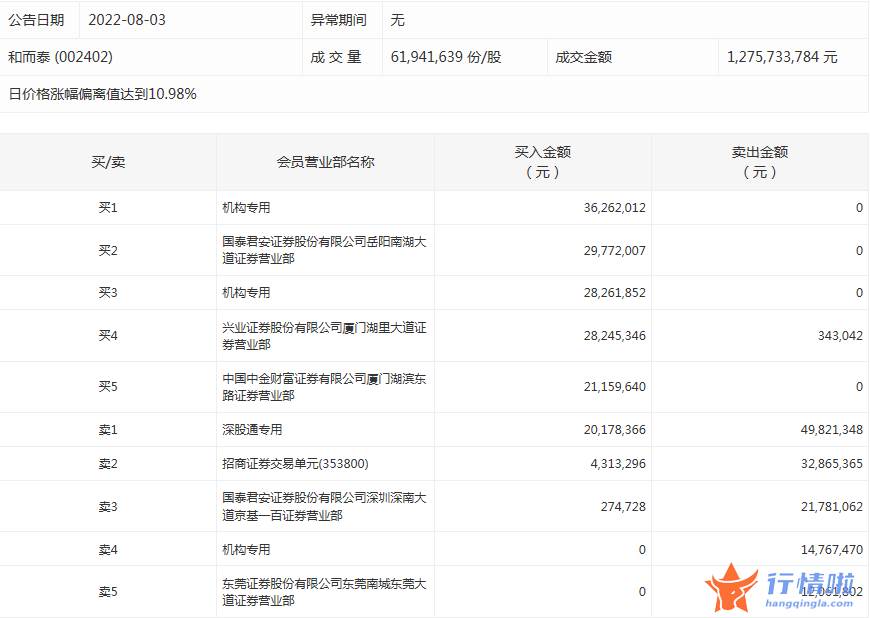Click the 公告日期 label
The height and width of the screenshot is (618, 870).
[x=36, y=20]
